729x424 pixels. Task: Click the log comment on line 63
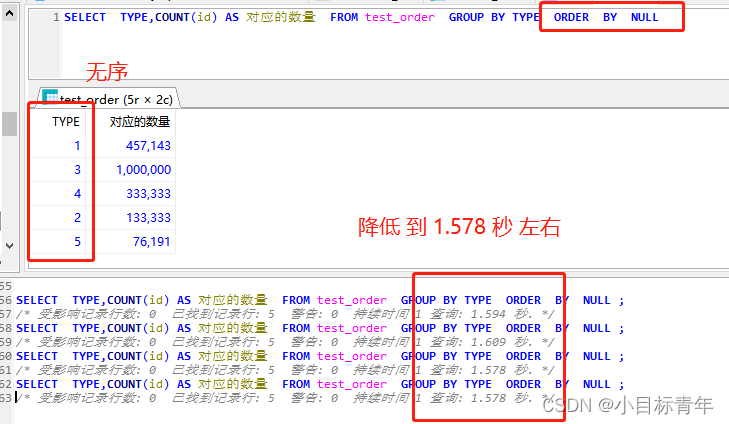285,398
